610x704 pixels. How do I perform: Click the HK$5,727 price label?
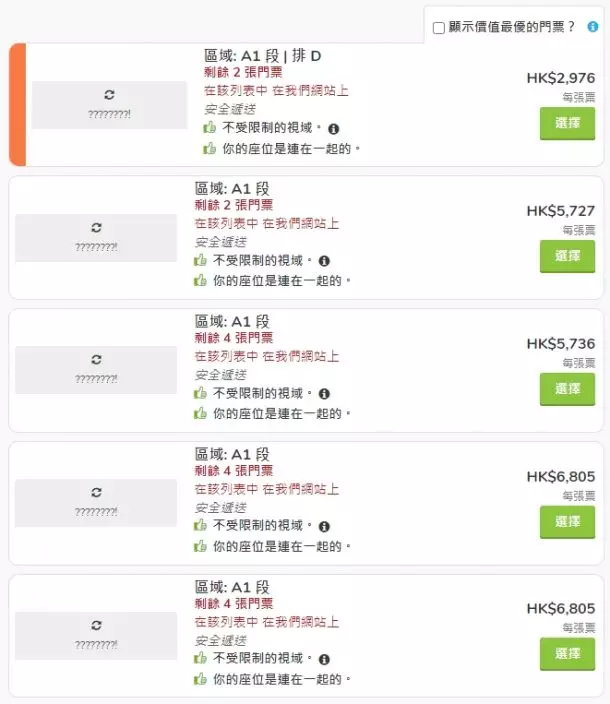(560, 211)
